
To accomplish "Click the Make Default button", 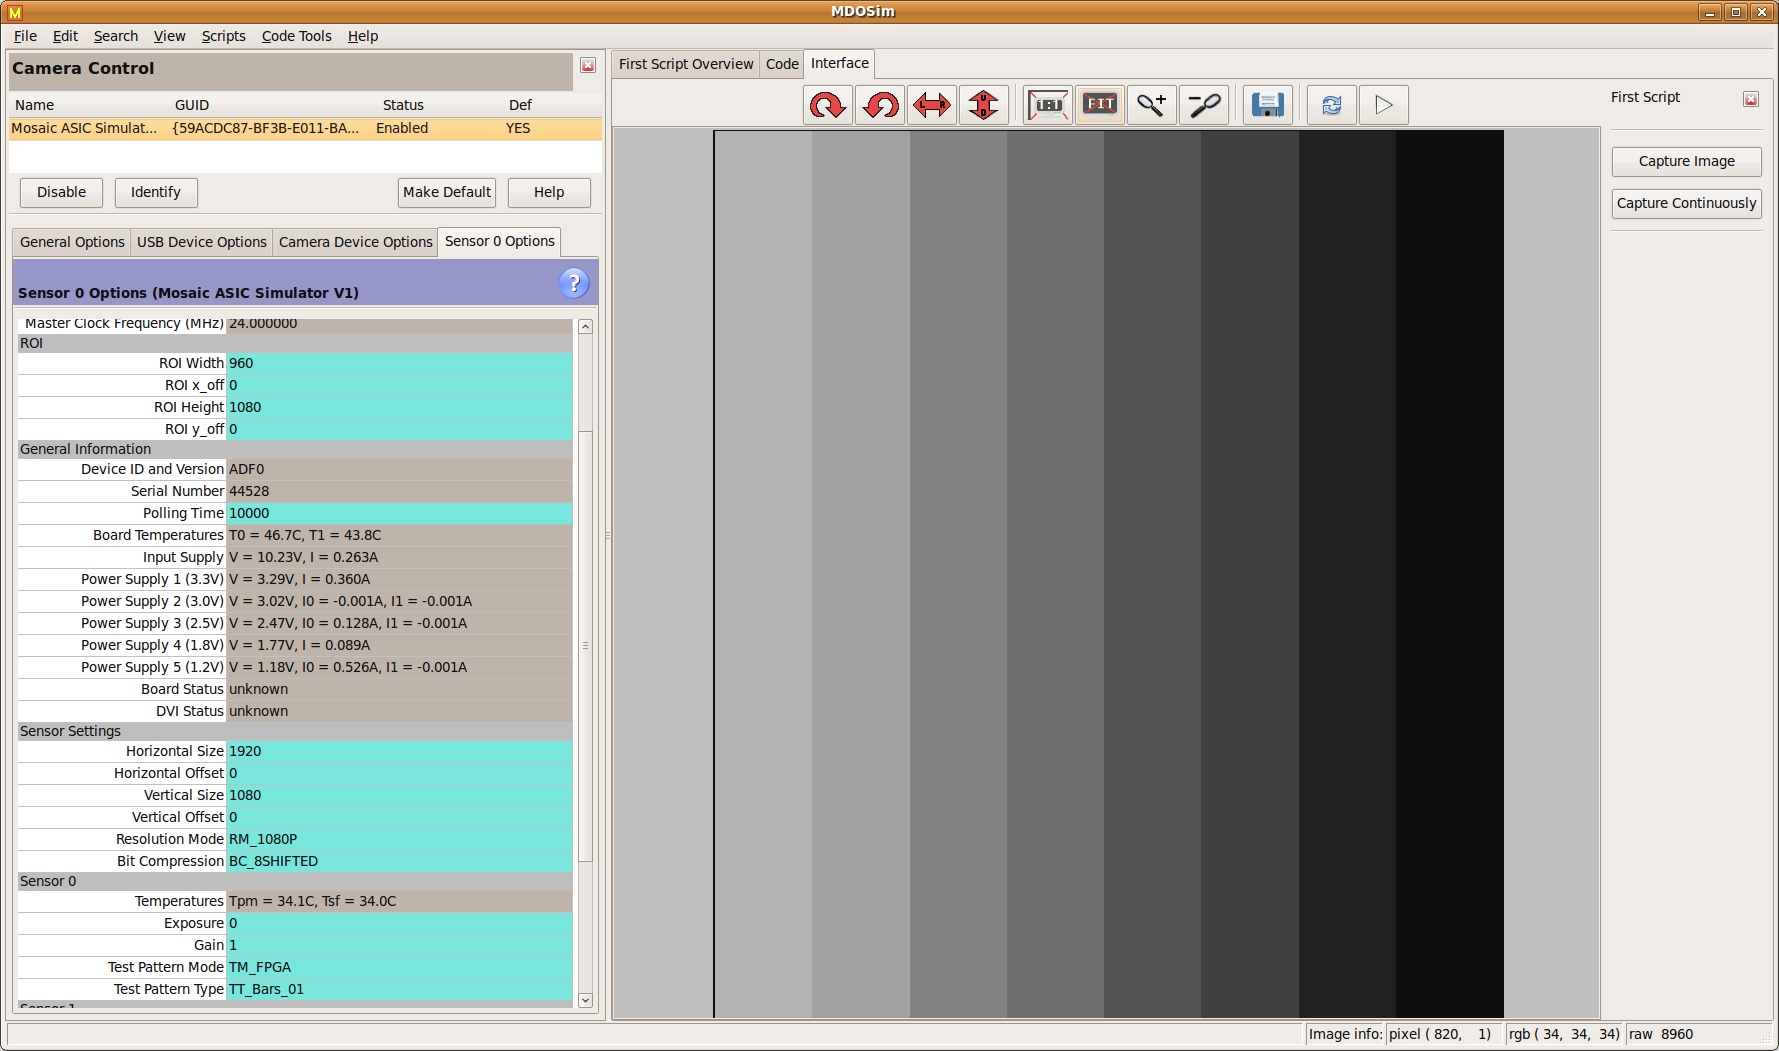I will [x=447, y=192].
